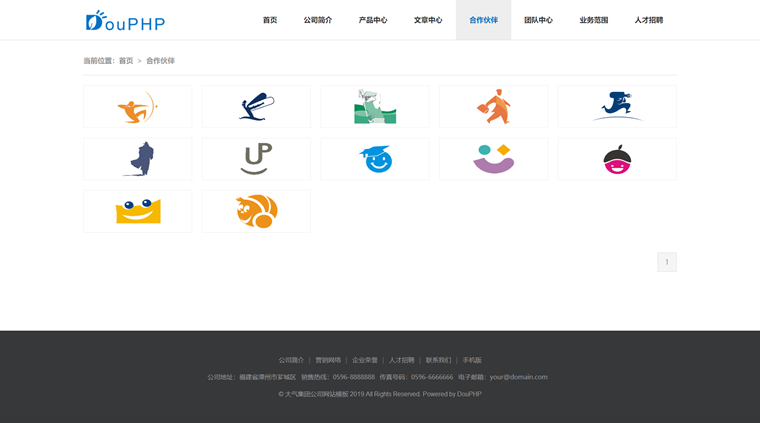Click the your@domain.com email address

pyautogui.click(x=519, y=377)
